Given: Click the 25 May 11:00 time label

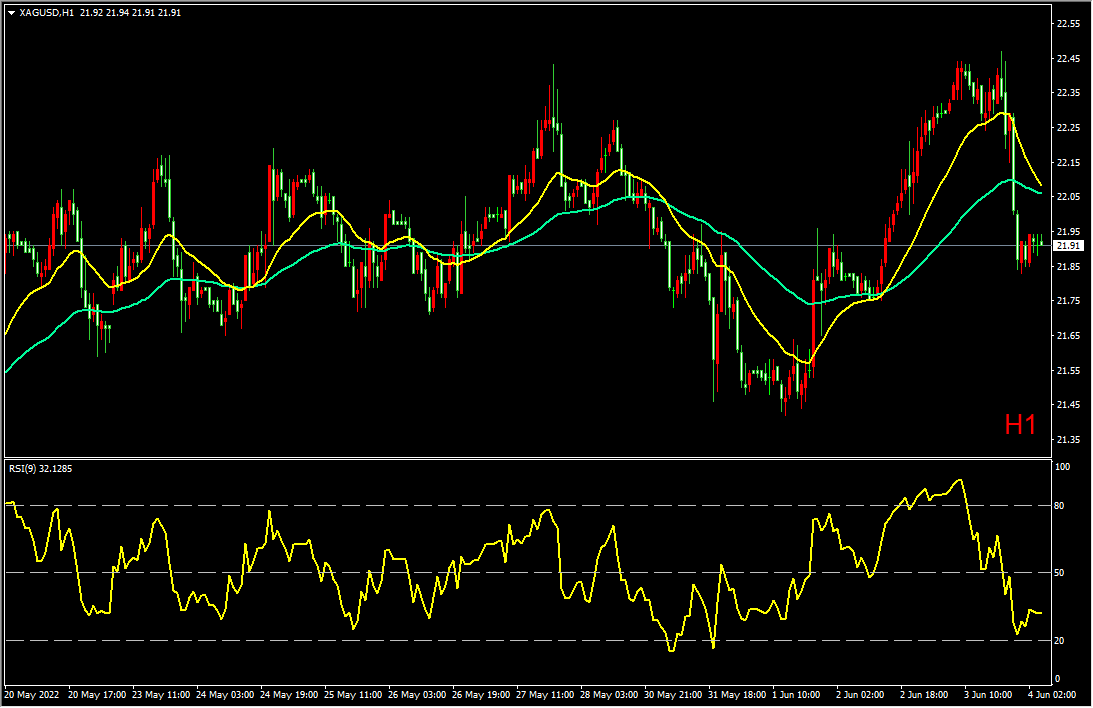Looking at the screenshot, I should 353,695.
